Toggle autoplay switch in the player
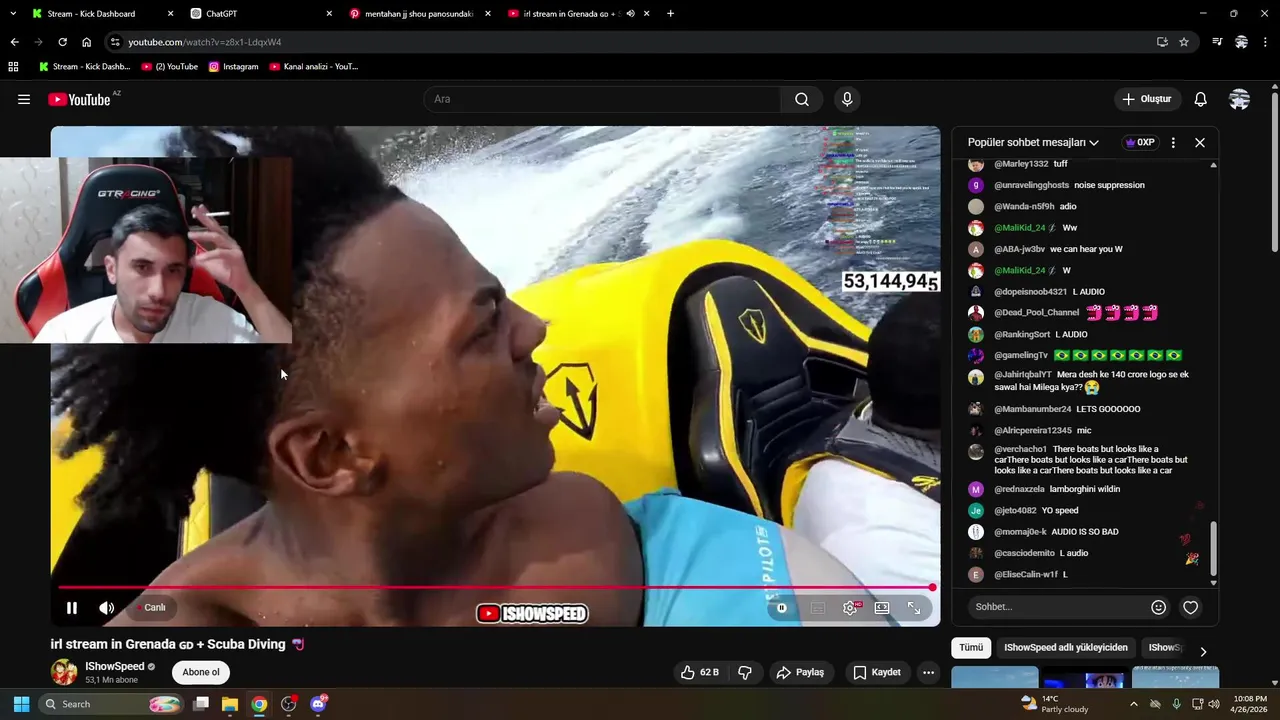This screenshot has width=1280, height=720. (x=782, y=607)
